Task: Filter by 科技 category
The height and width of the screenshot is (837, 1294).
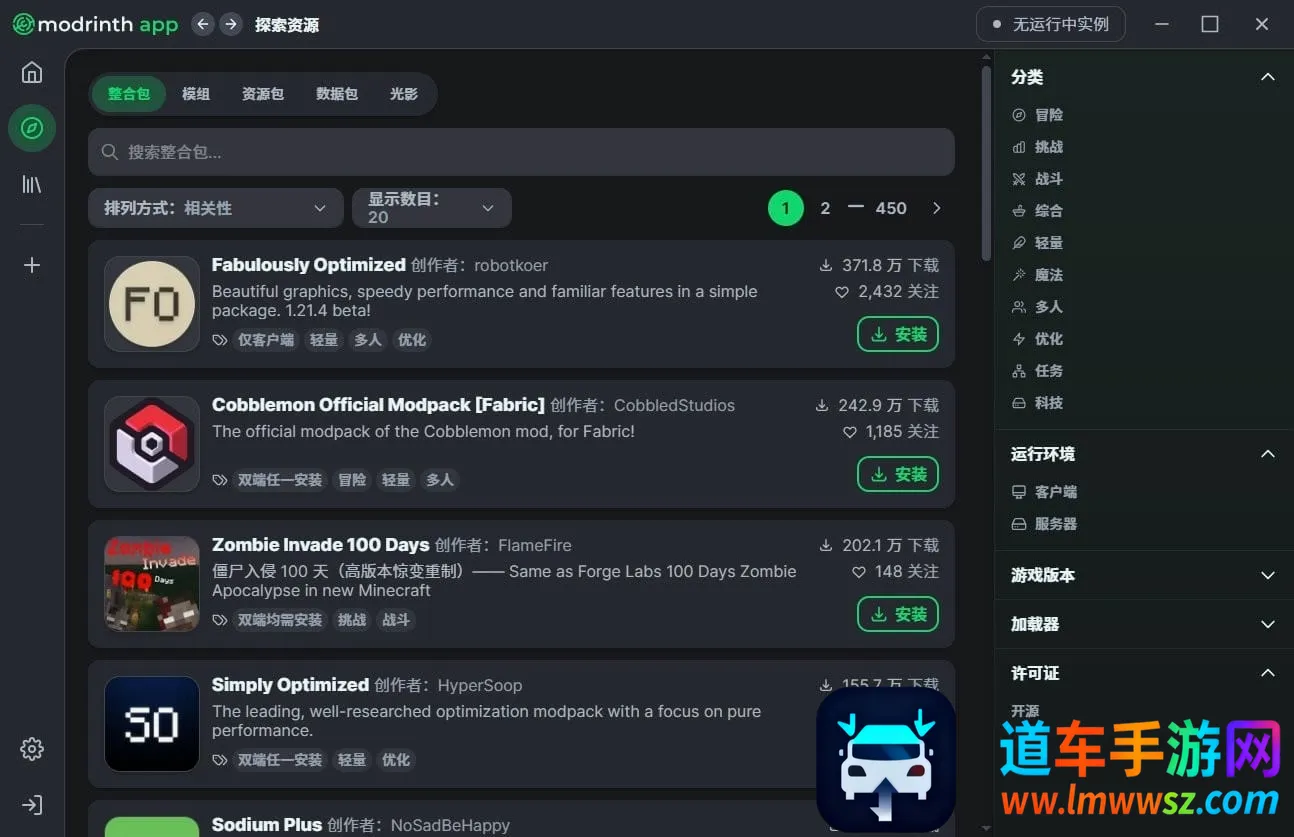Action: [x=1038, y=403]
